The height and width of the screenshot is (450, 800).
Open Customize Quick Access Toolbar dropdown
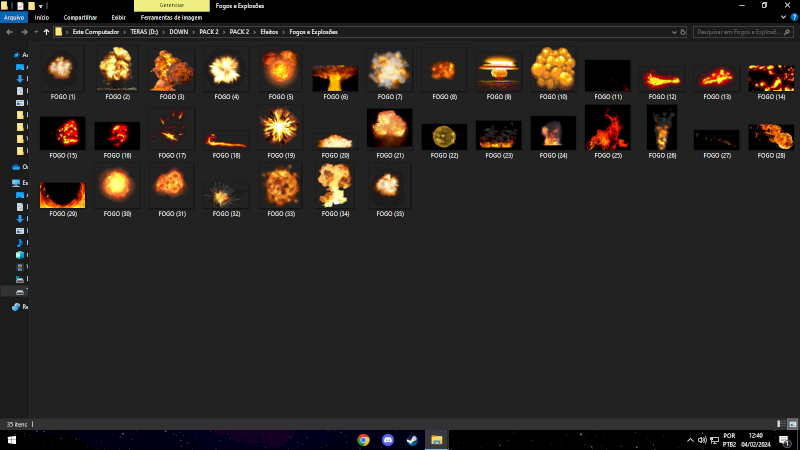click(x=41, y=6)
